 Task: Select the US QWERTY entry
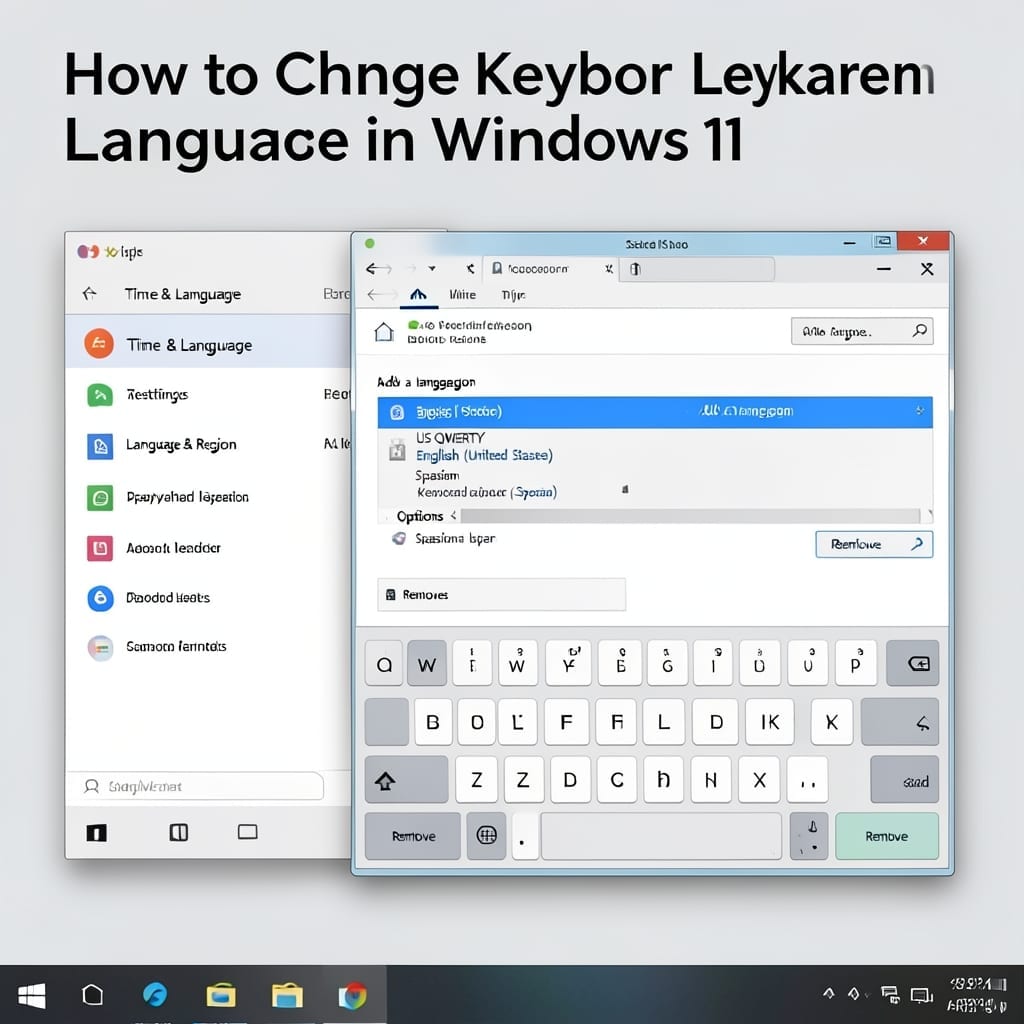click(450, 438)
